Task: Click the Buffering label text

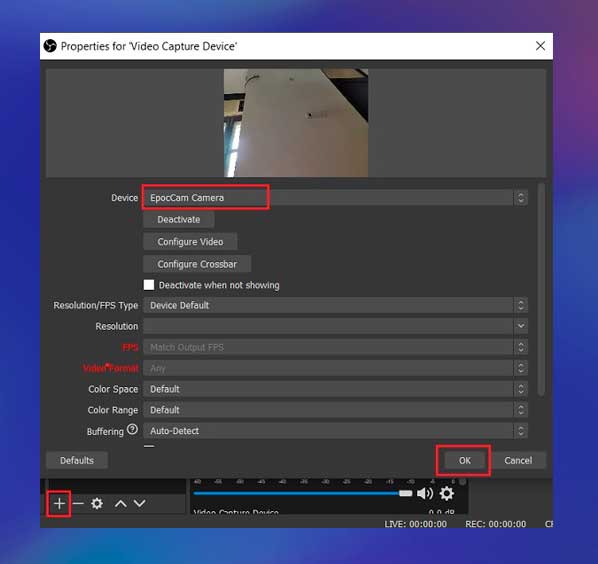Action: click(105, 431)
